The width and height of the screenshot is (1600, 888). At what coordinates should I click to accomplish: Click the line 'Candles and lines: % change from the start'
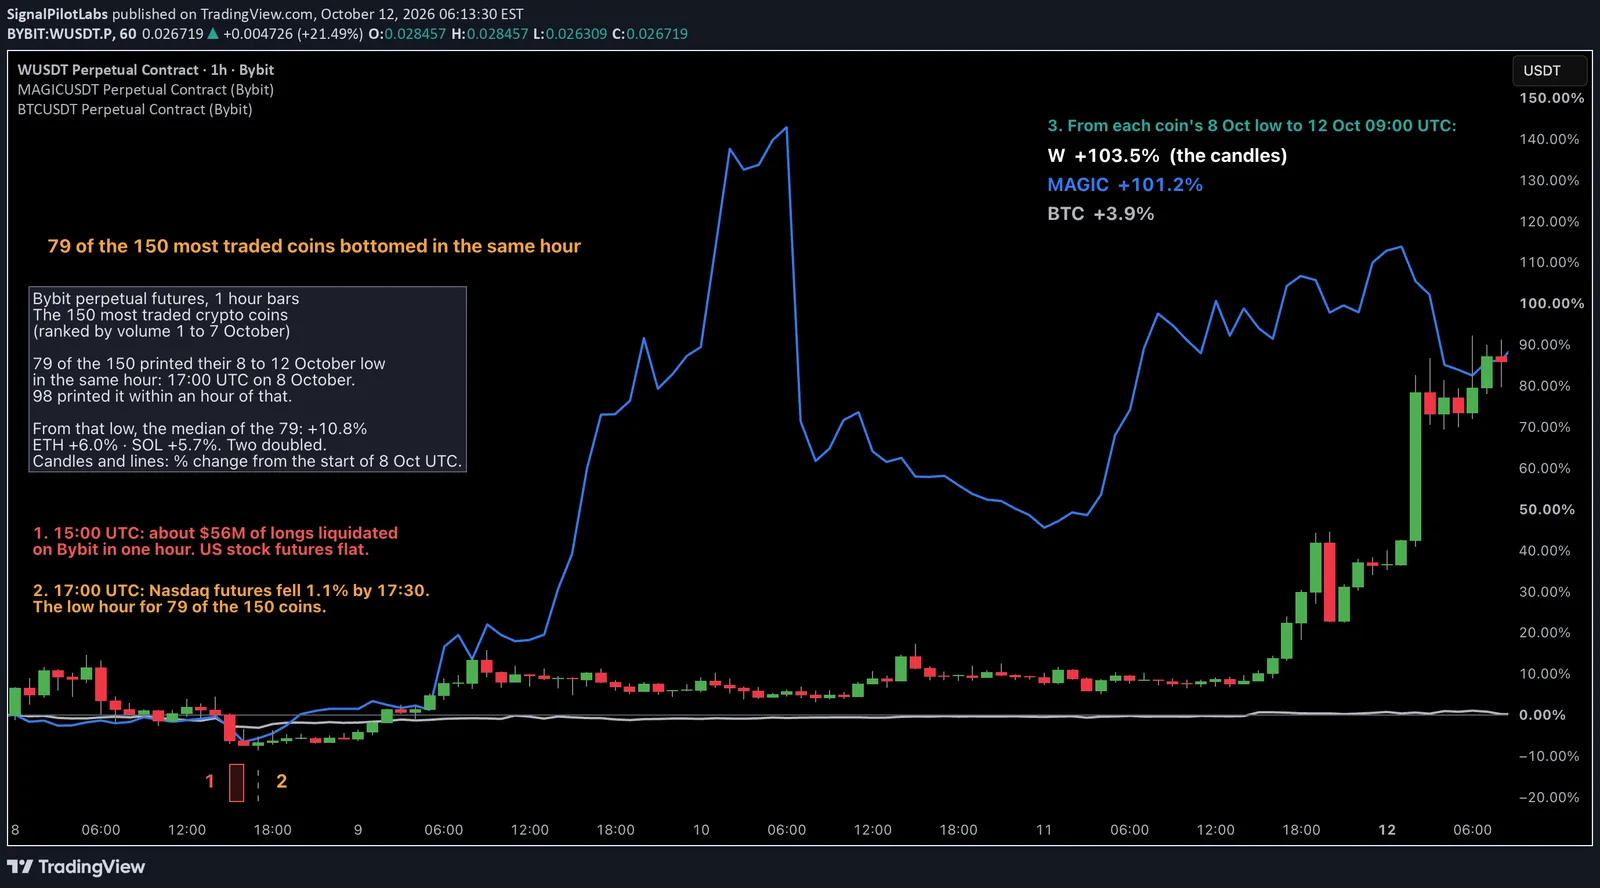click(247, 461)
